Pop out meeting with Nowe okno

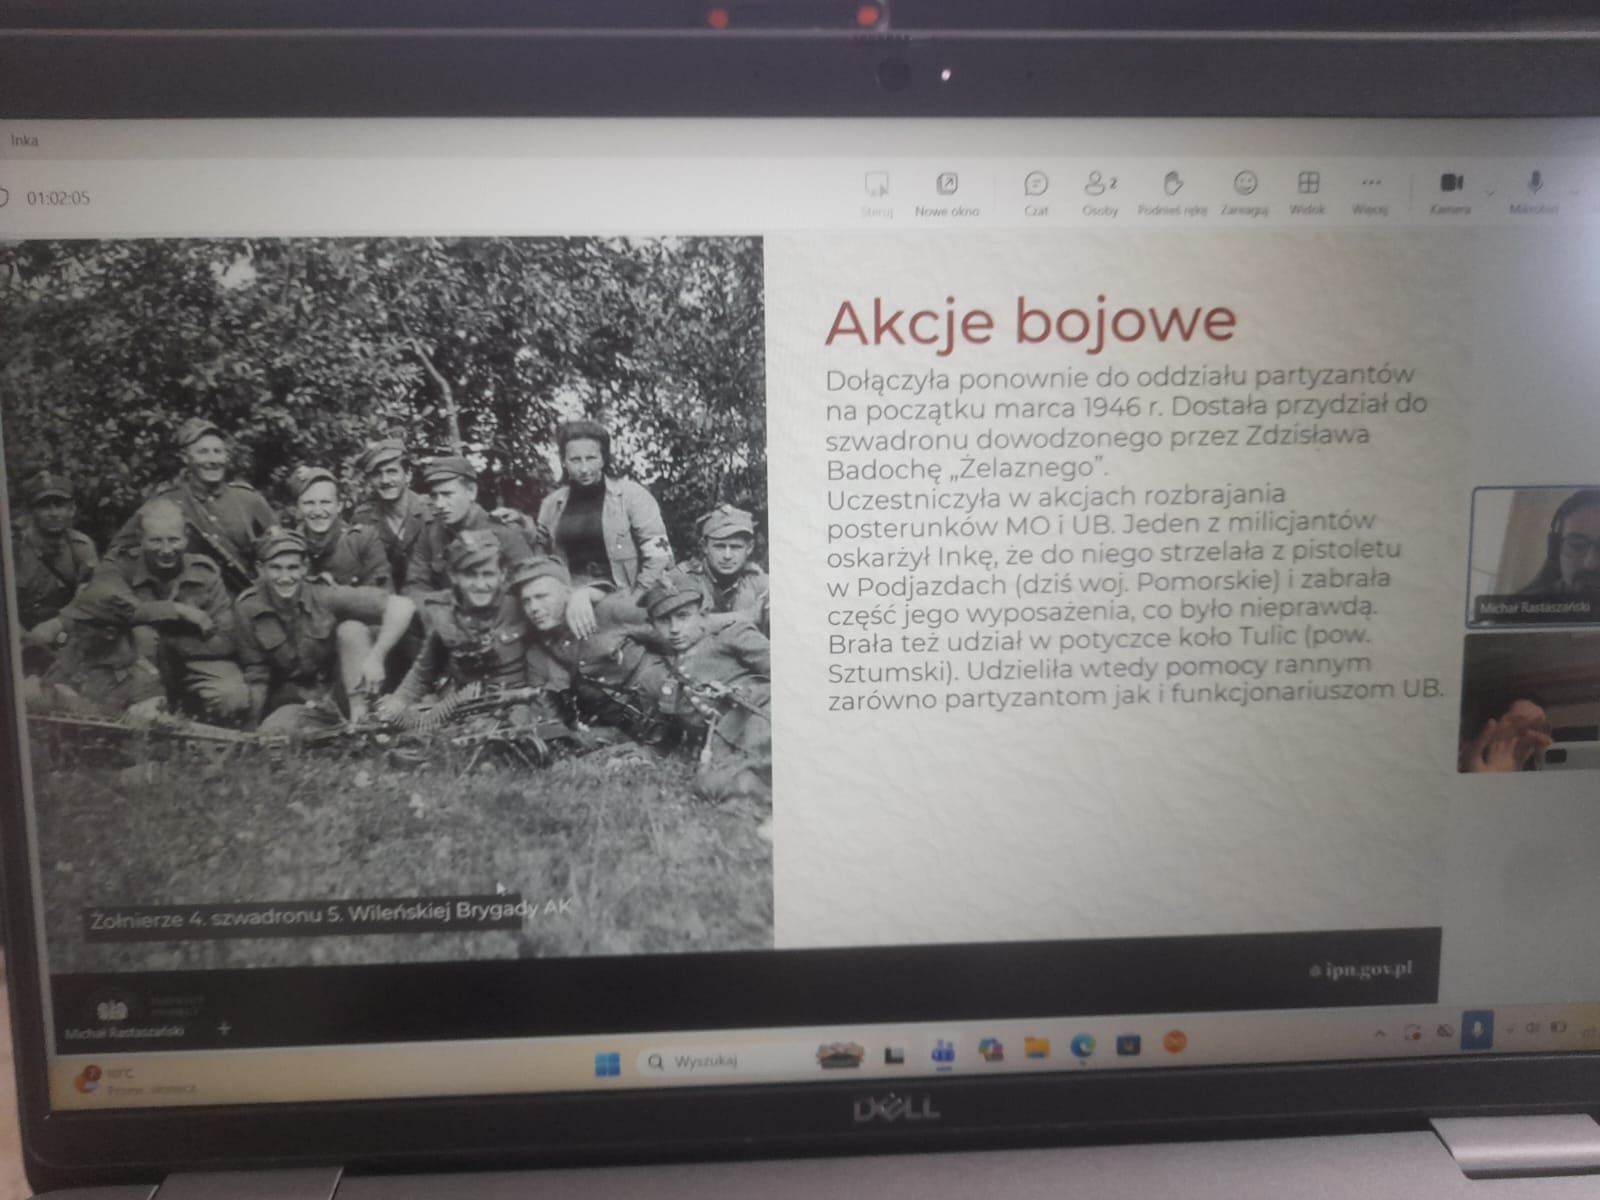(946, 190)
